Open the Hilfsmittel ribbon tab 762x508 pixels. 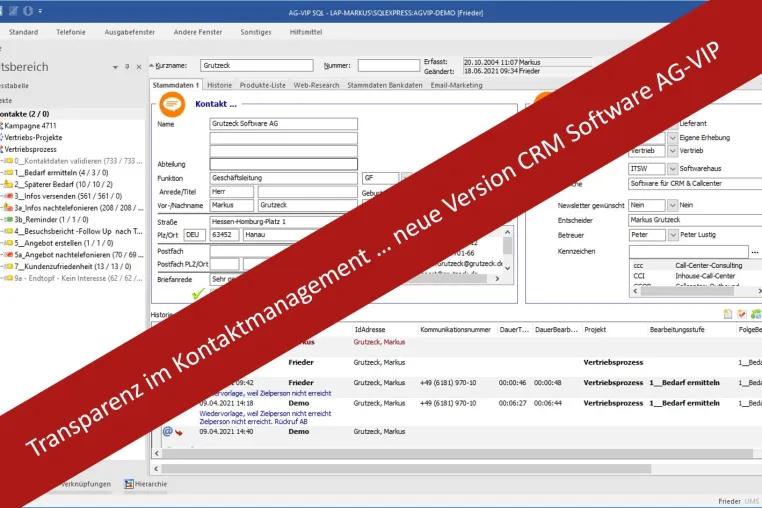coord(306,32)
